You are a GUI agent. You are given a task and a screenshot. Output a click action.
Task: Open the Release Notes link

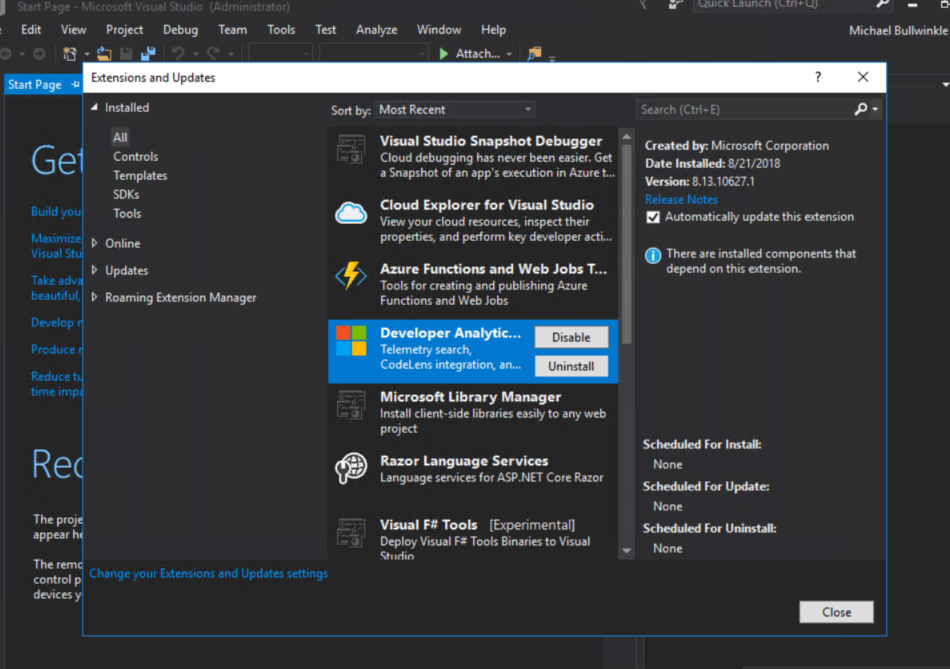(681, 199)
